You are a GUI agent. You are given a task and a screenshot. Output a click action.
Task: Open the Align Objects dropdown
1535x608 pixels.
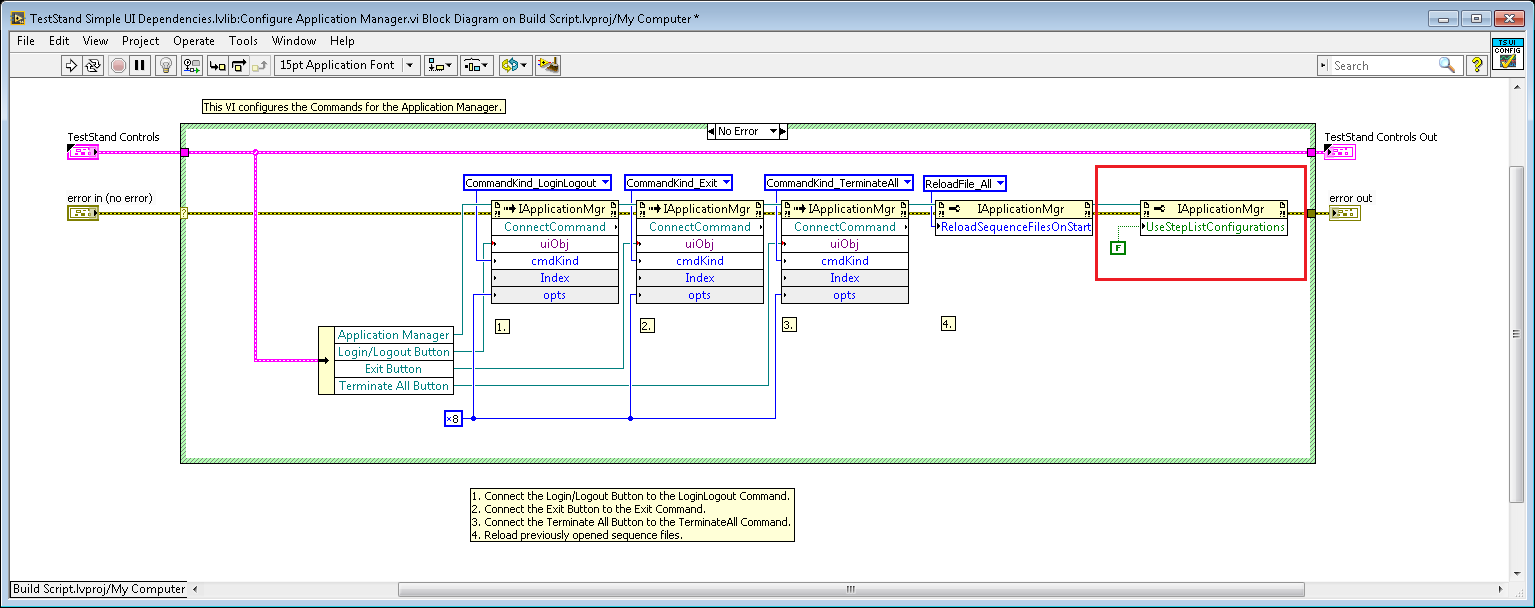coord(439,65)
